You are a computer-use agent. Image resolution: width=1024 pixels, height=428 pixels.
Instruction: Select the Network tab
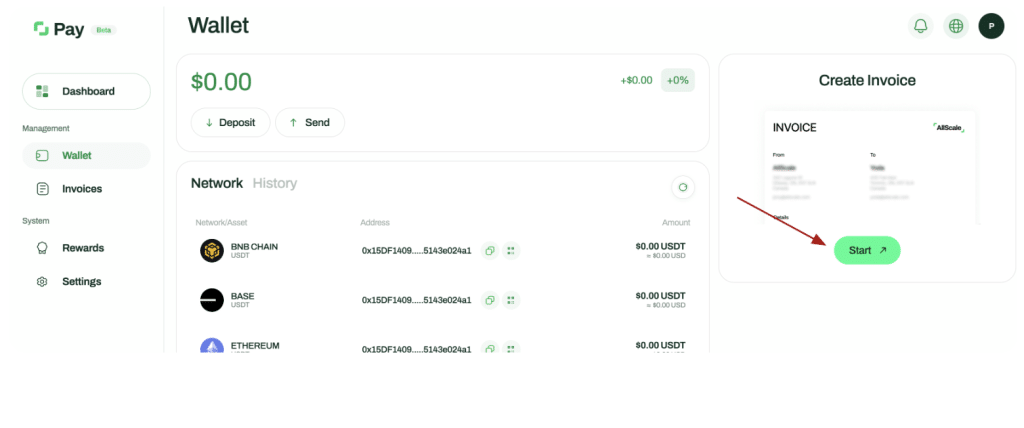[x=217, y=183]
